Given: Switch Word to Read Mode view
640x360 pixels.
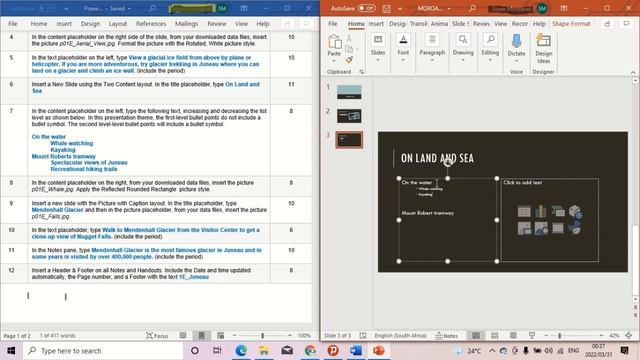Looking at the screenshot, I should coord(183,336).
